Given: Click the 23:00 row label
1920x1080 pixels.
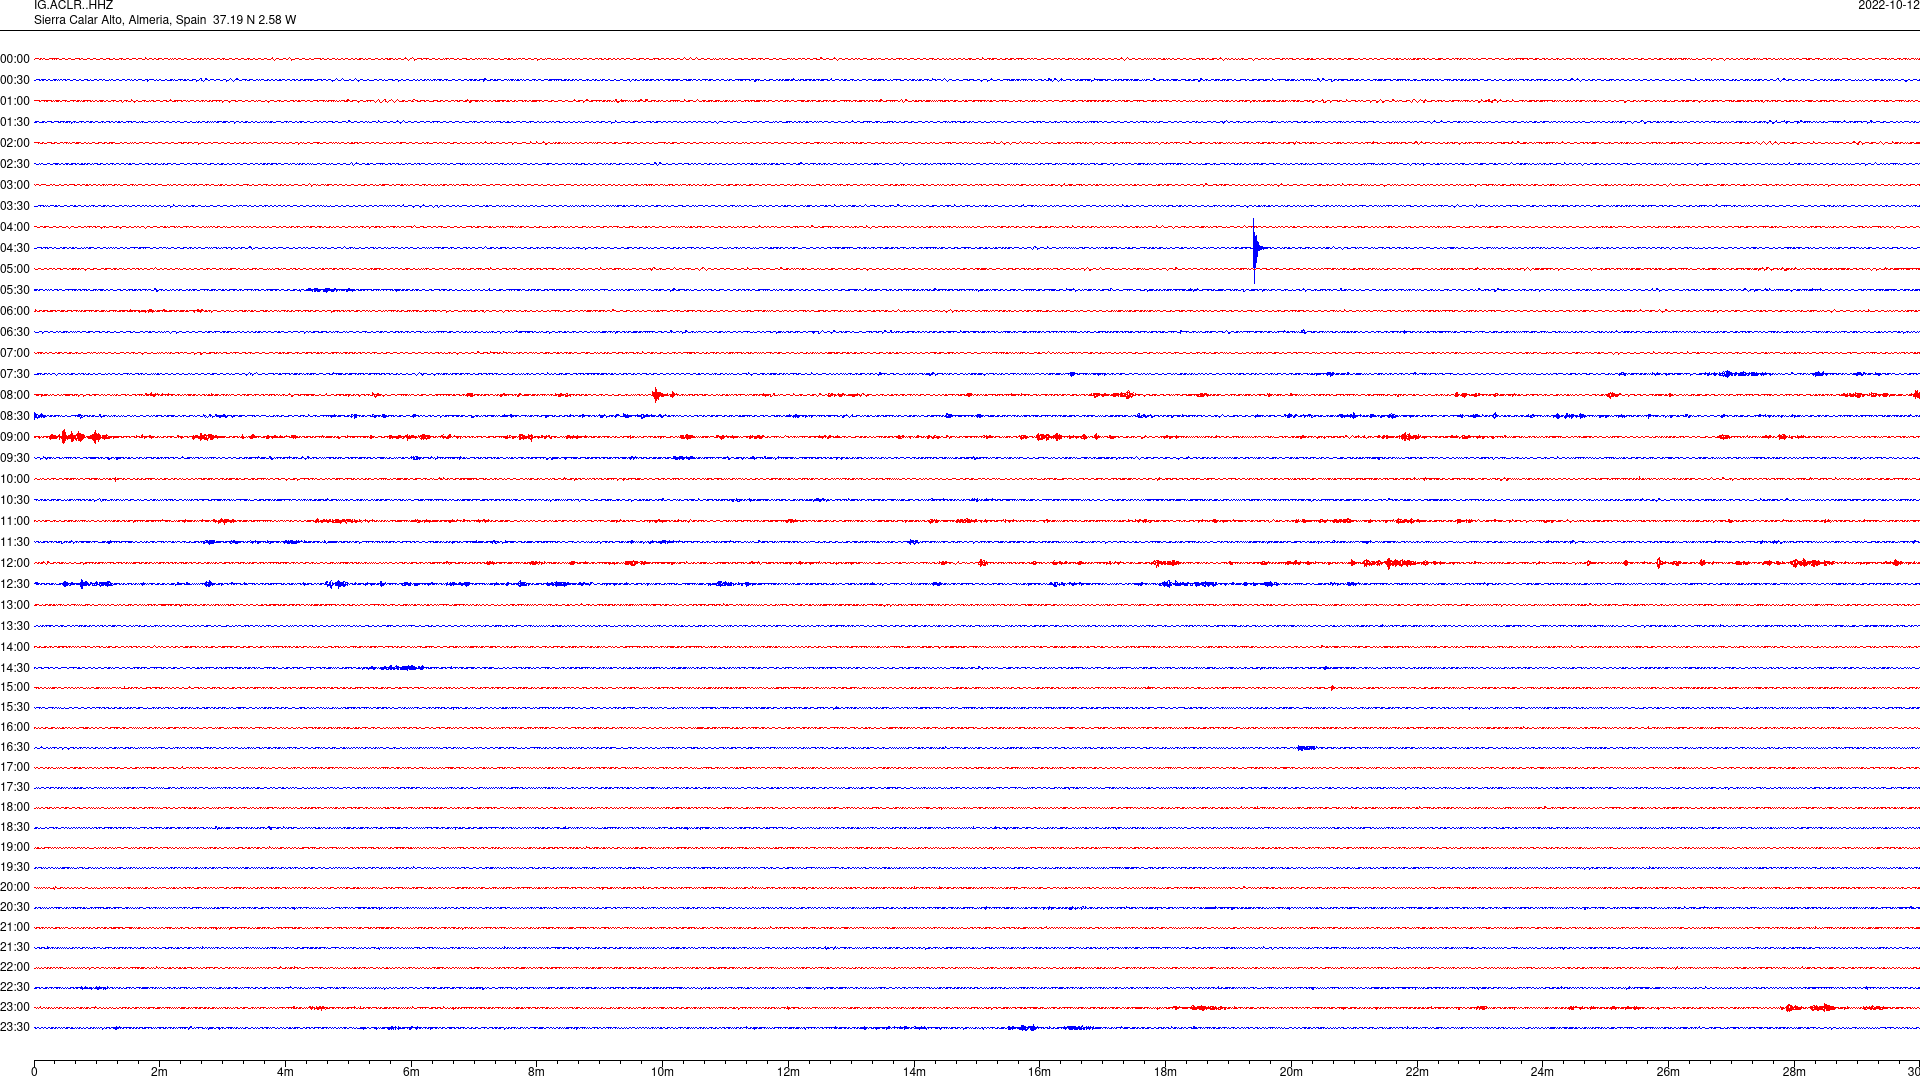Looking at the screenshot, I should (15, 1007).
